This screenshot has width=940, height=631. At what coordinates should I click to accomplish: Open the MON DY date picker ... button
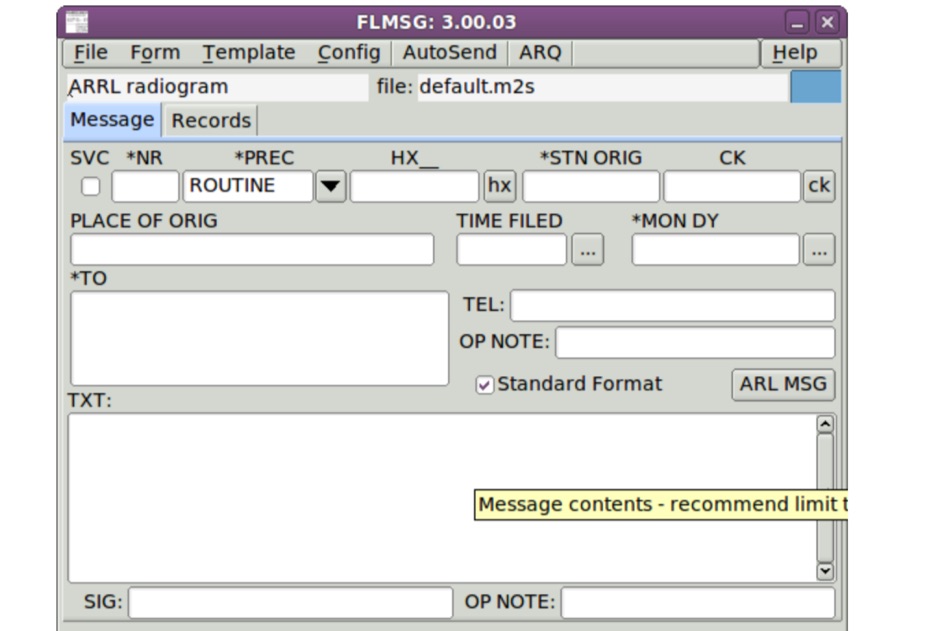[x=818, y=249]
